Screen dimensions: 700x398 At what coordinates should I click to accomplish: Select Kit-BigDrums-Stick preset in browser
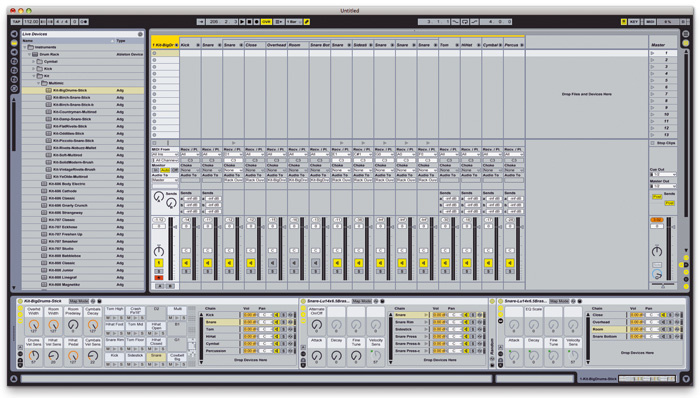click(x=83, y=91)
